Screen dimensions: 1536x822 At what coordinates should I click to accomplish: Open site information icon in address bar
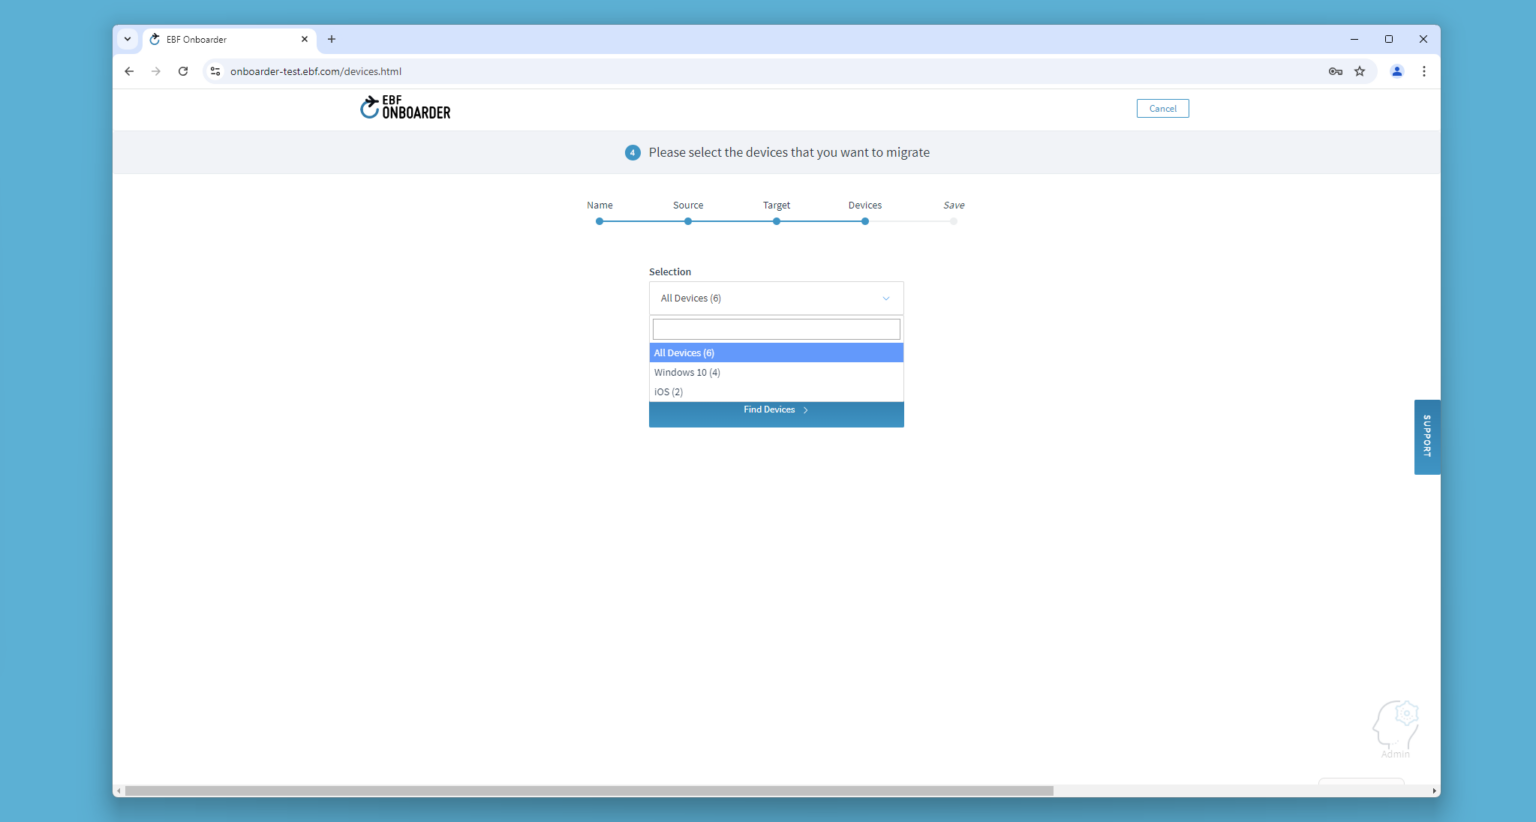(215, 71)
